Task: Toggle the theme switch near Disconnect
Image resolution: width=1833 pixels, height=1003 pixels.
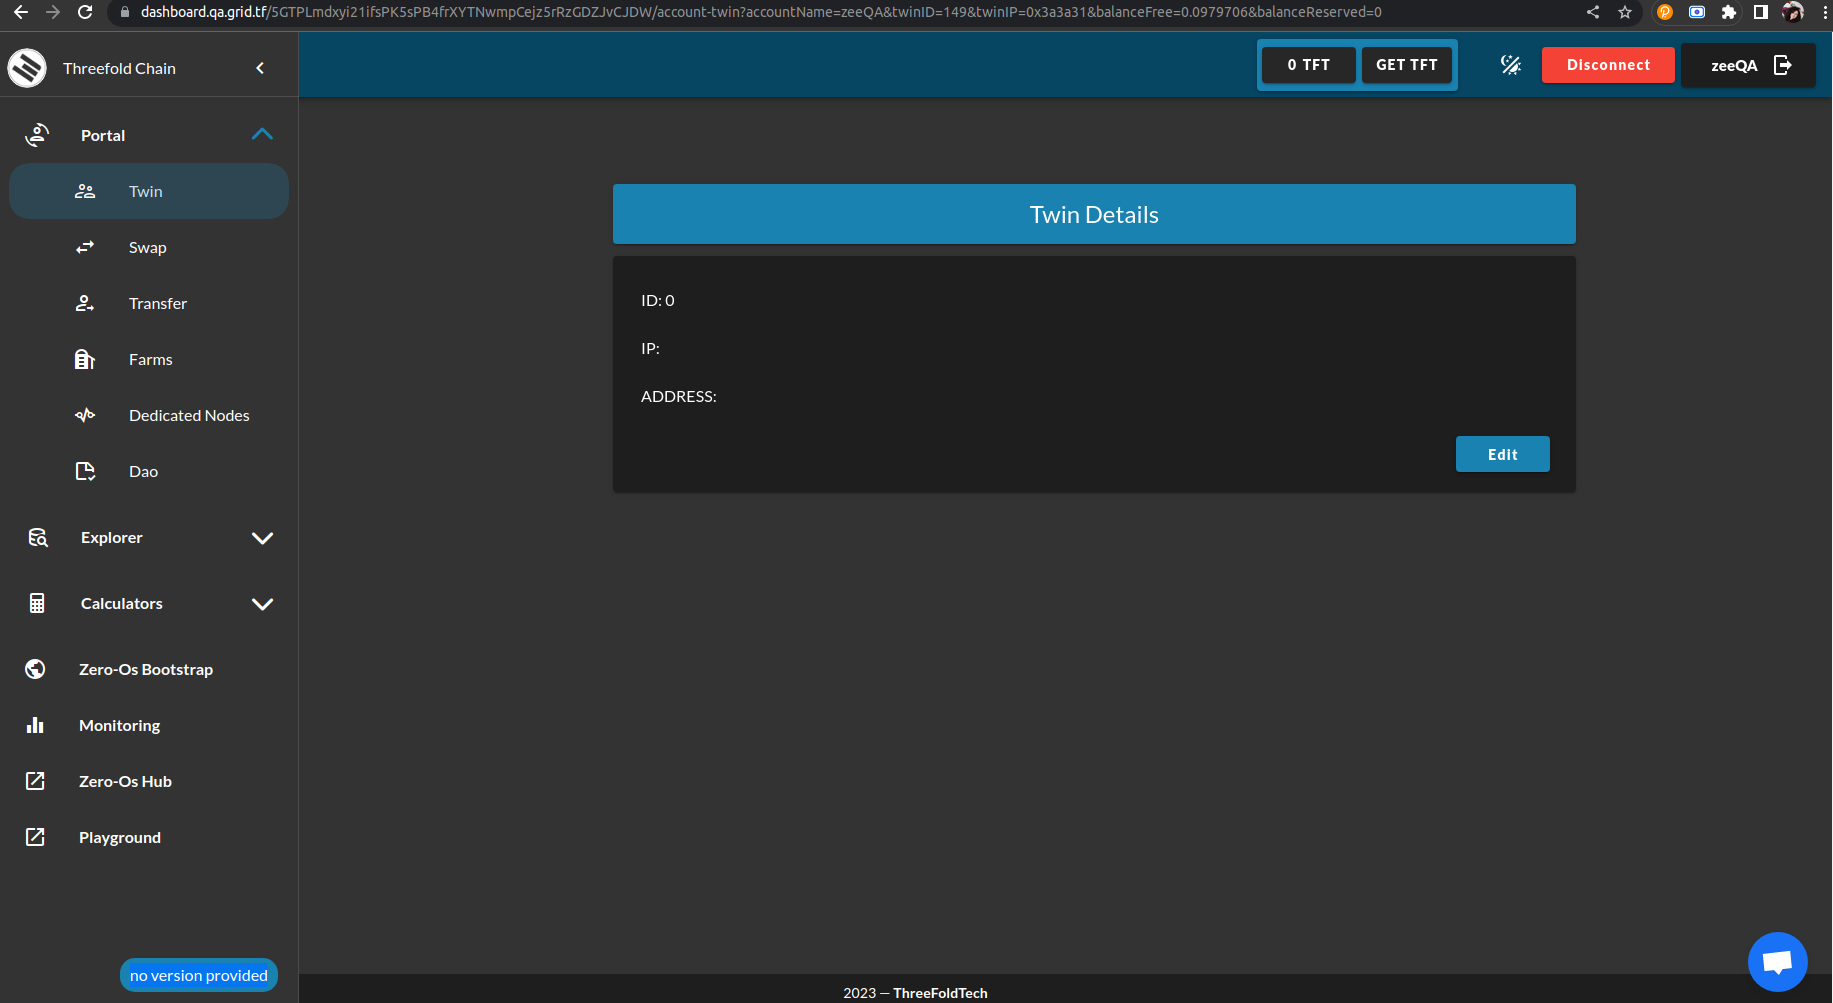Action: 1510,65
